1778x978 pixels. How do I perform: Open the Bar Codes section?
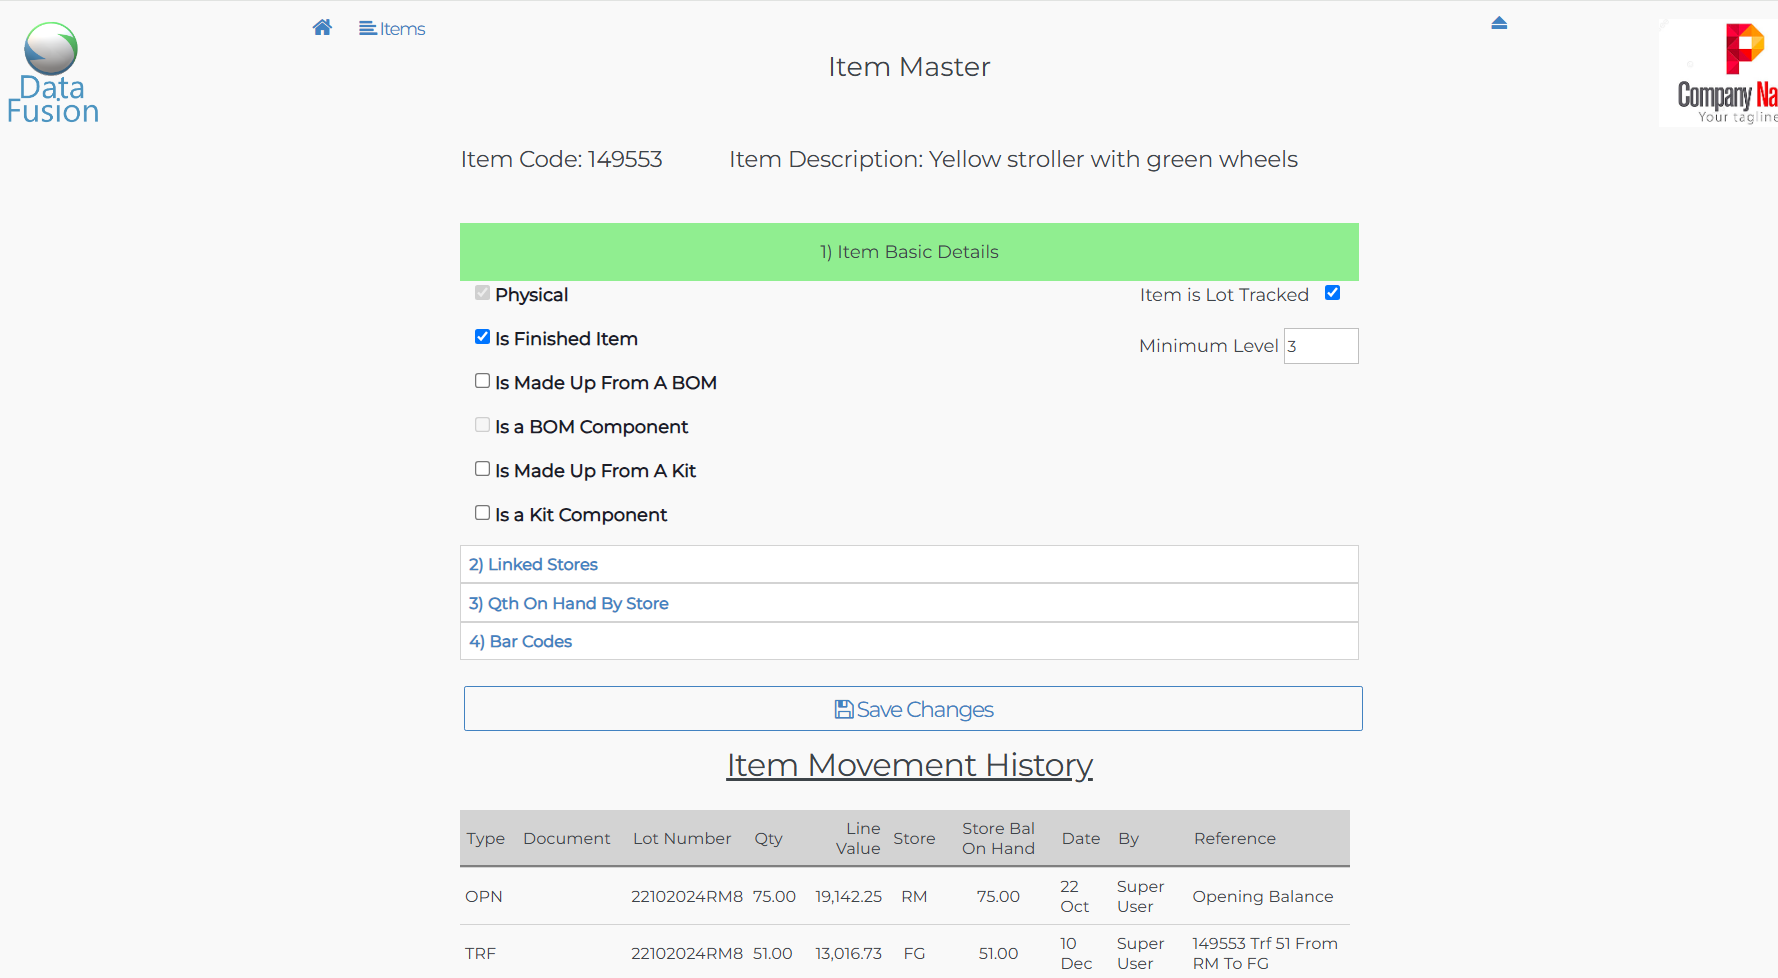(x=521, y=642)
